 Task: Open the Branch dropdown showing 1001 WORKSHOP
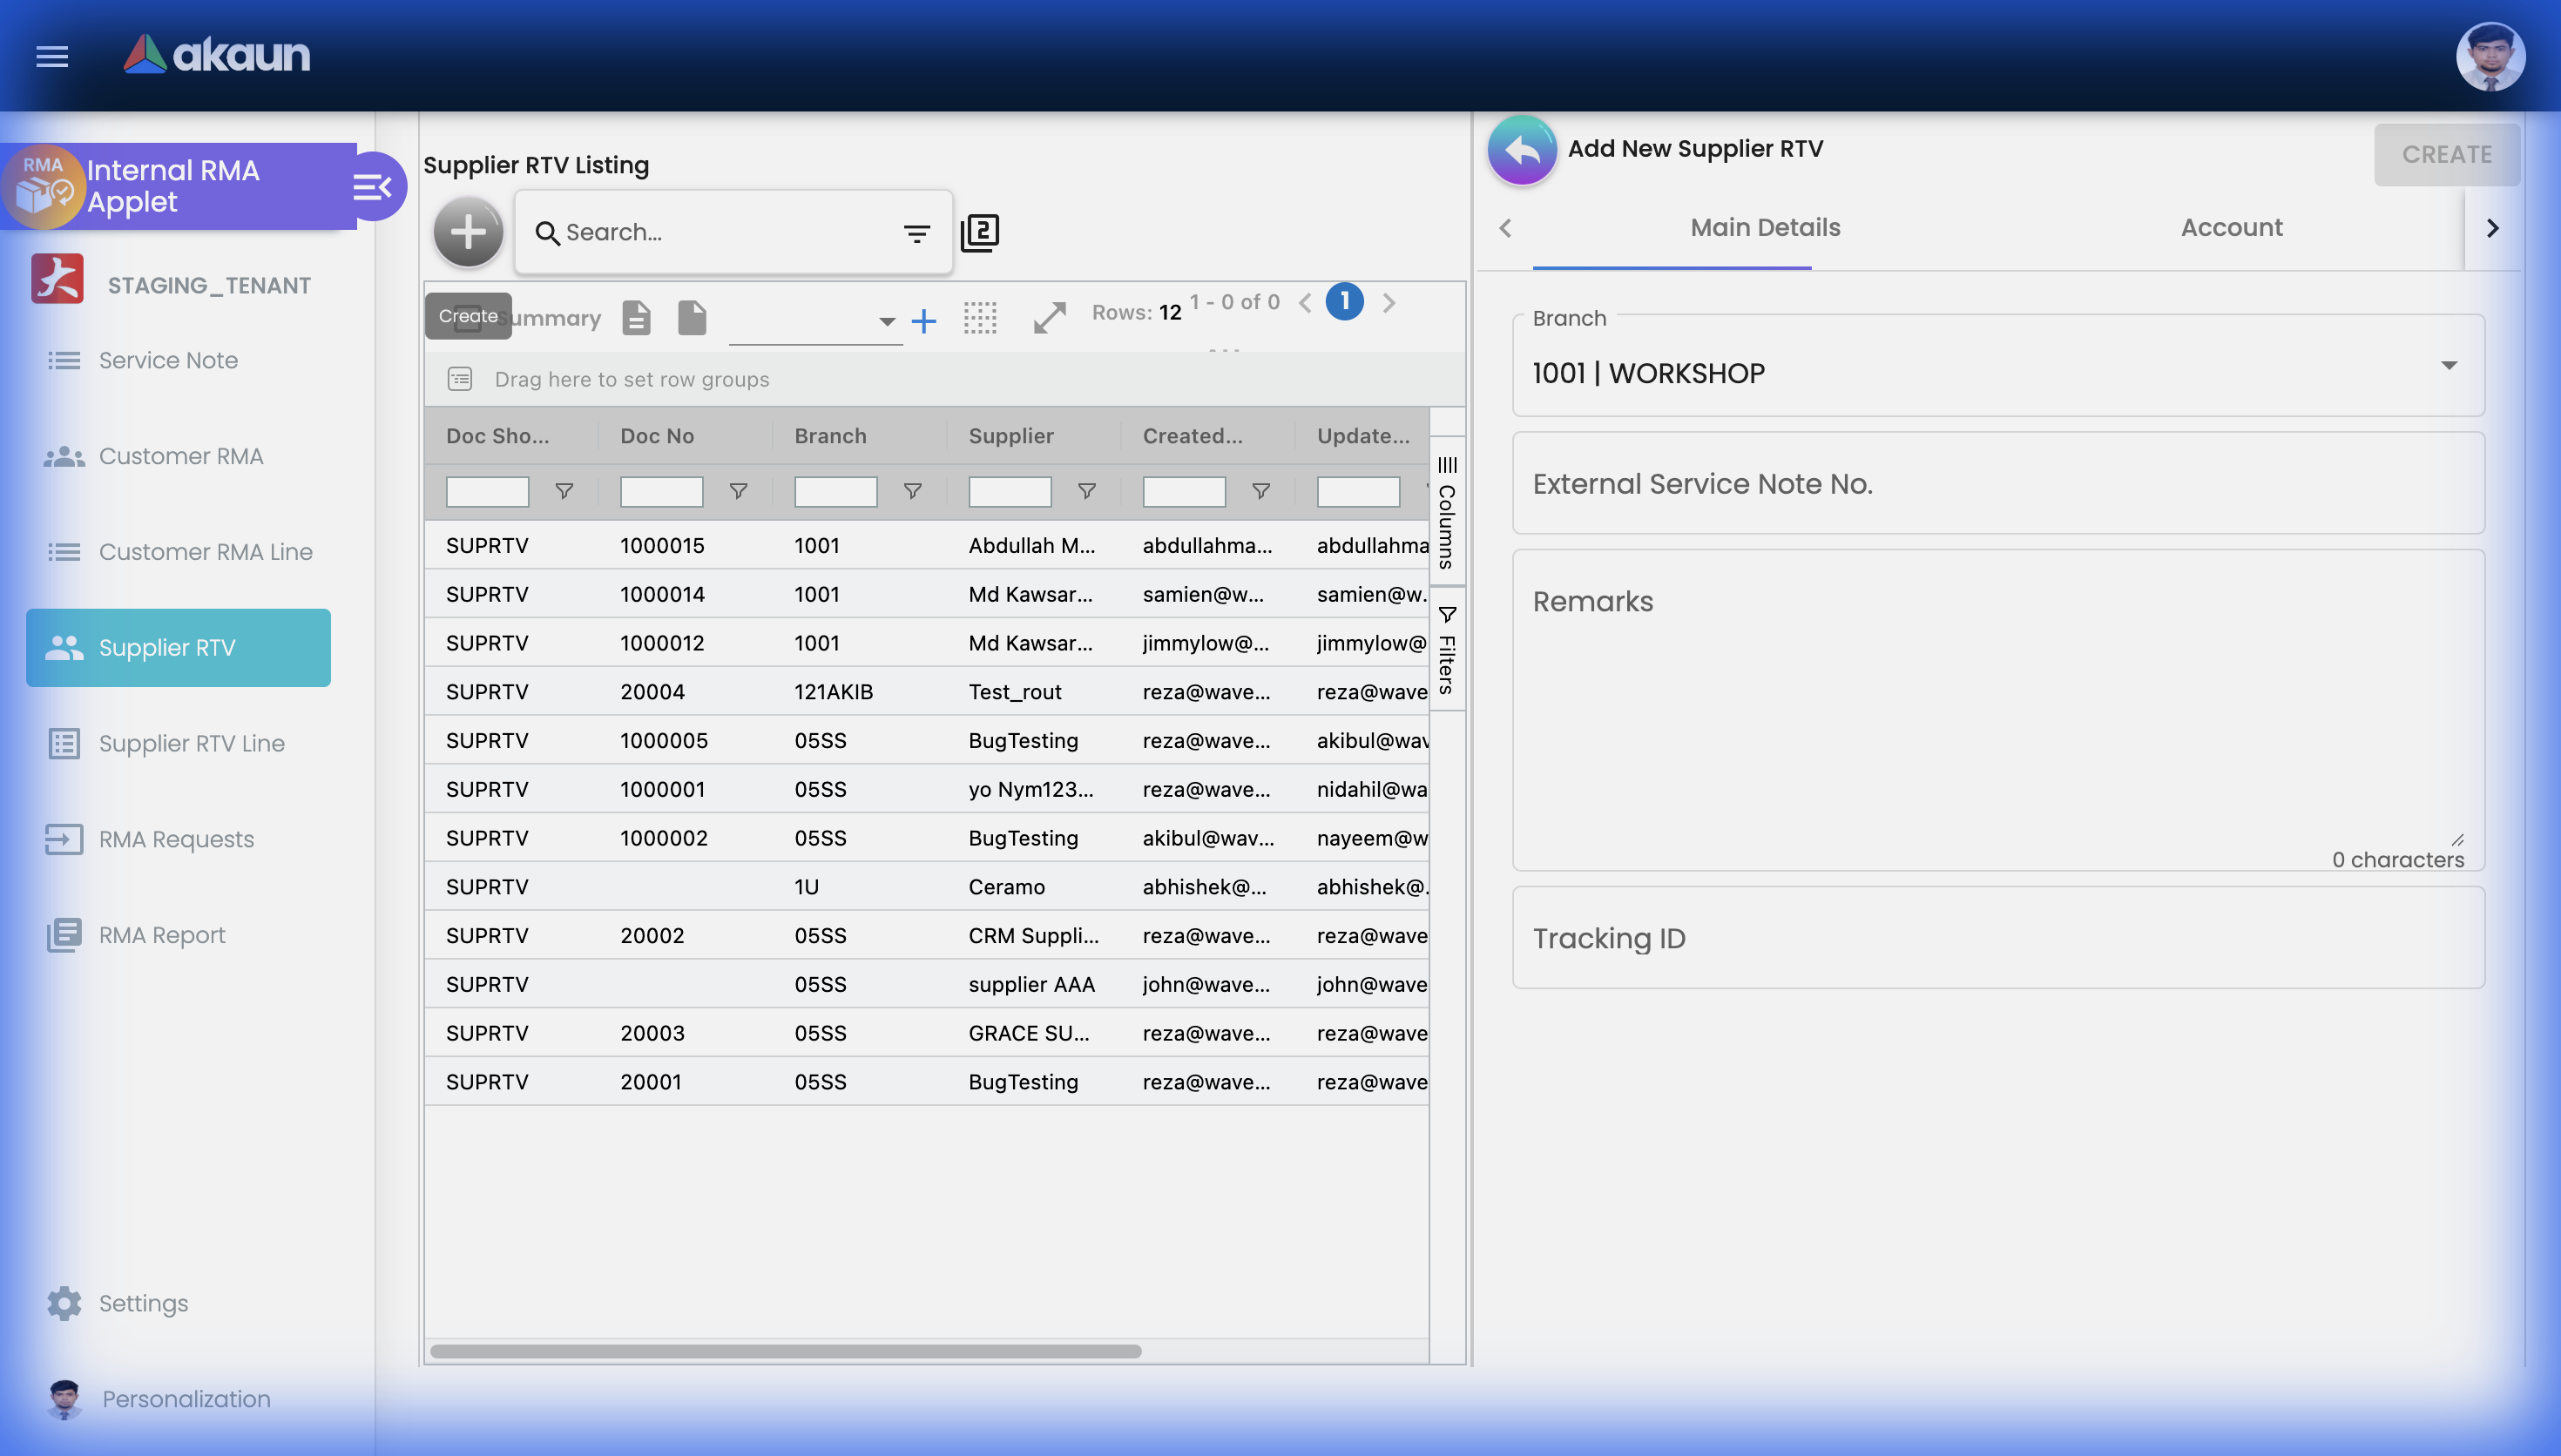point(2448,366)
